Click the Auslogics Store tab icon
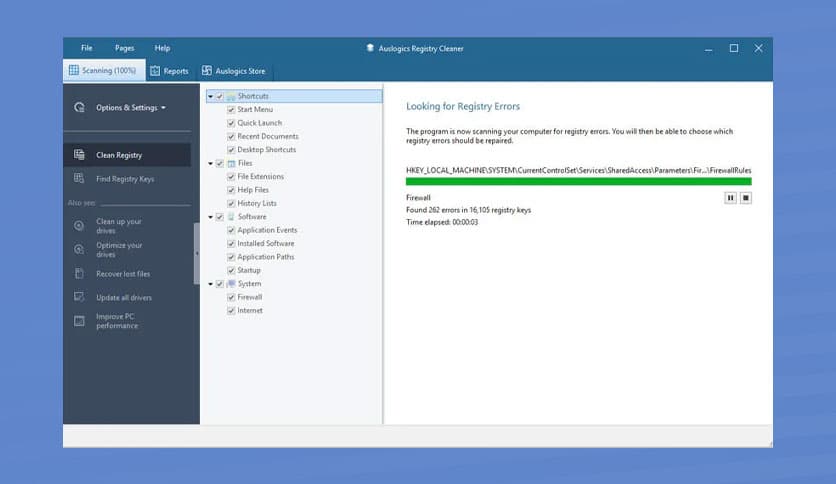Screen dimensions: 836x484 207,70
